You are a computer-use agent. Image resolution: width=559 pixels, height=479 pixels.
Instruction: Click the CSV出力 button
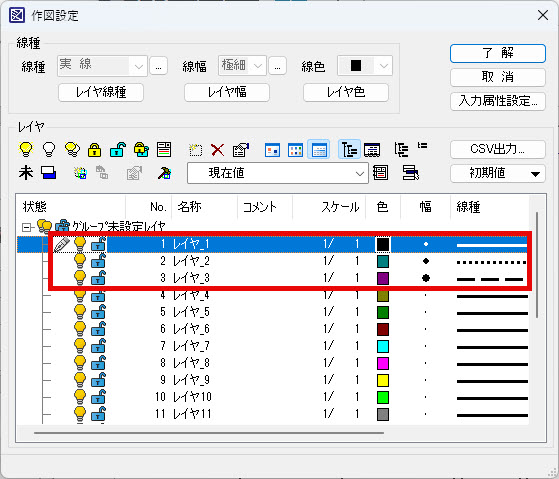pos(498,149)
